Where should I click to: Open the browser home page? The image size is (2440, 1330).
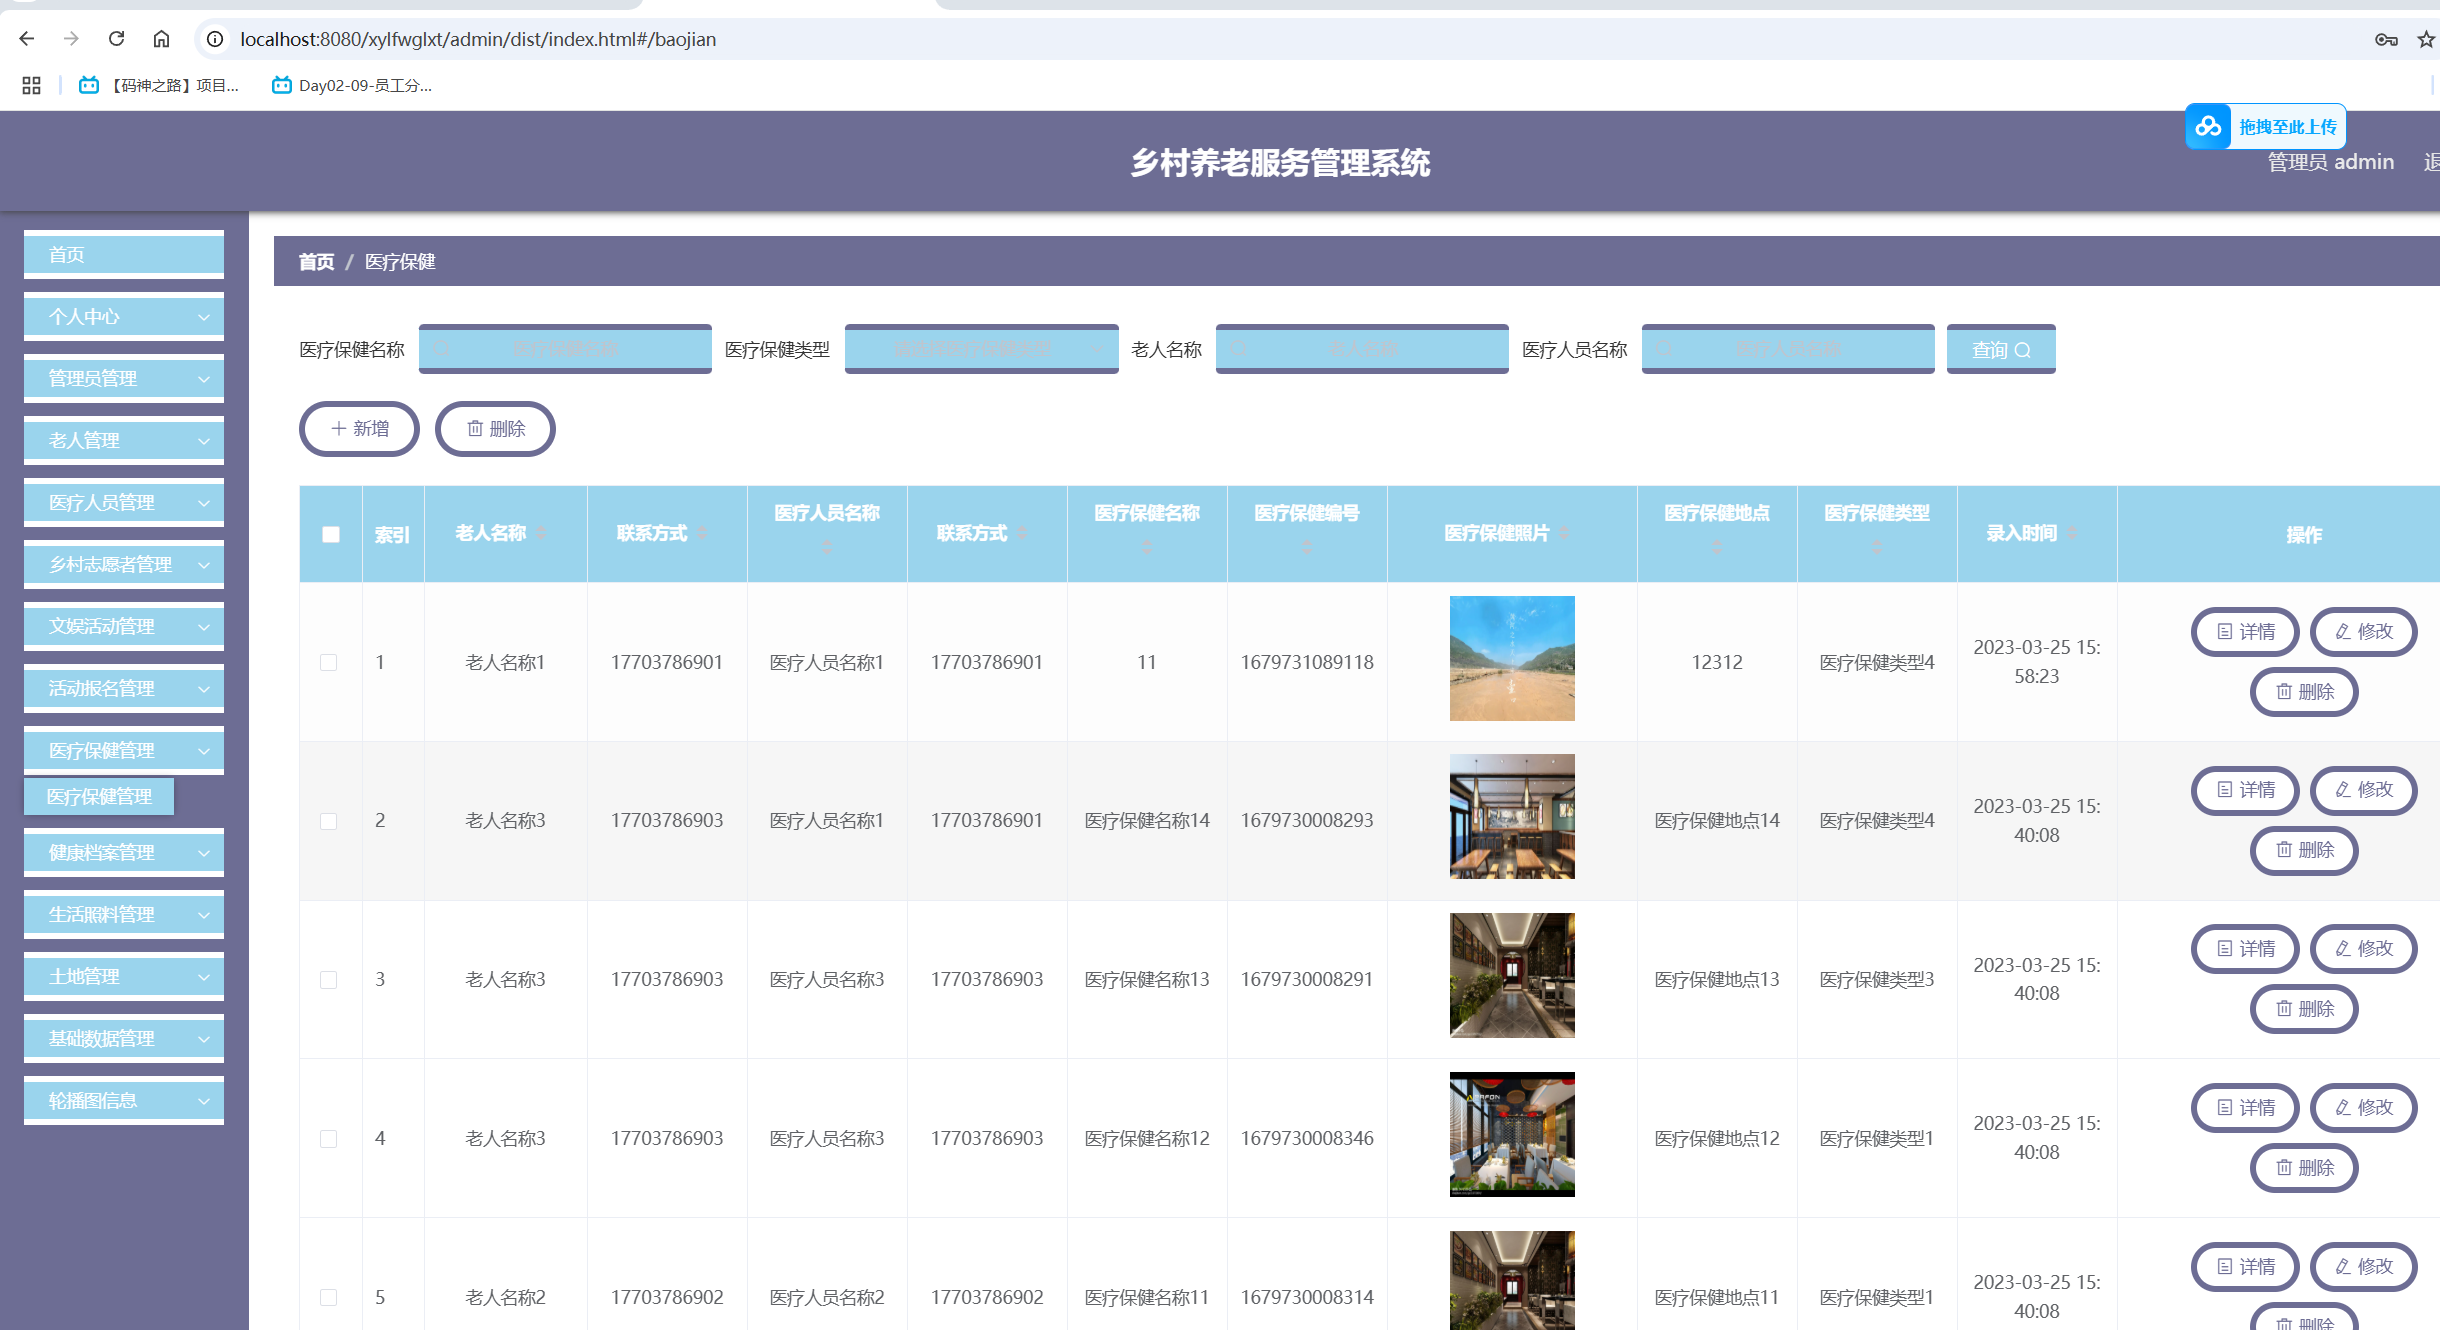(161, 39)
